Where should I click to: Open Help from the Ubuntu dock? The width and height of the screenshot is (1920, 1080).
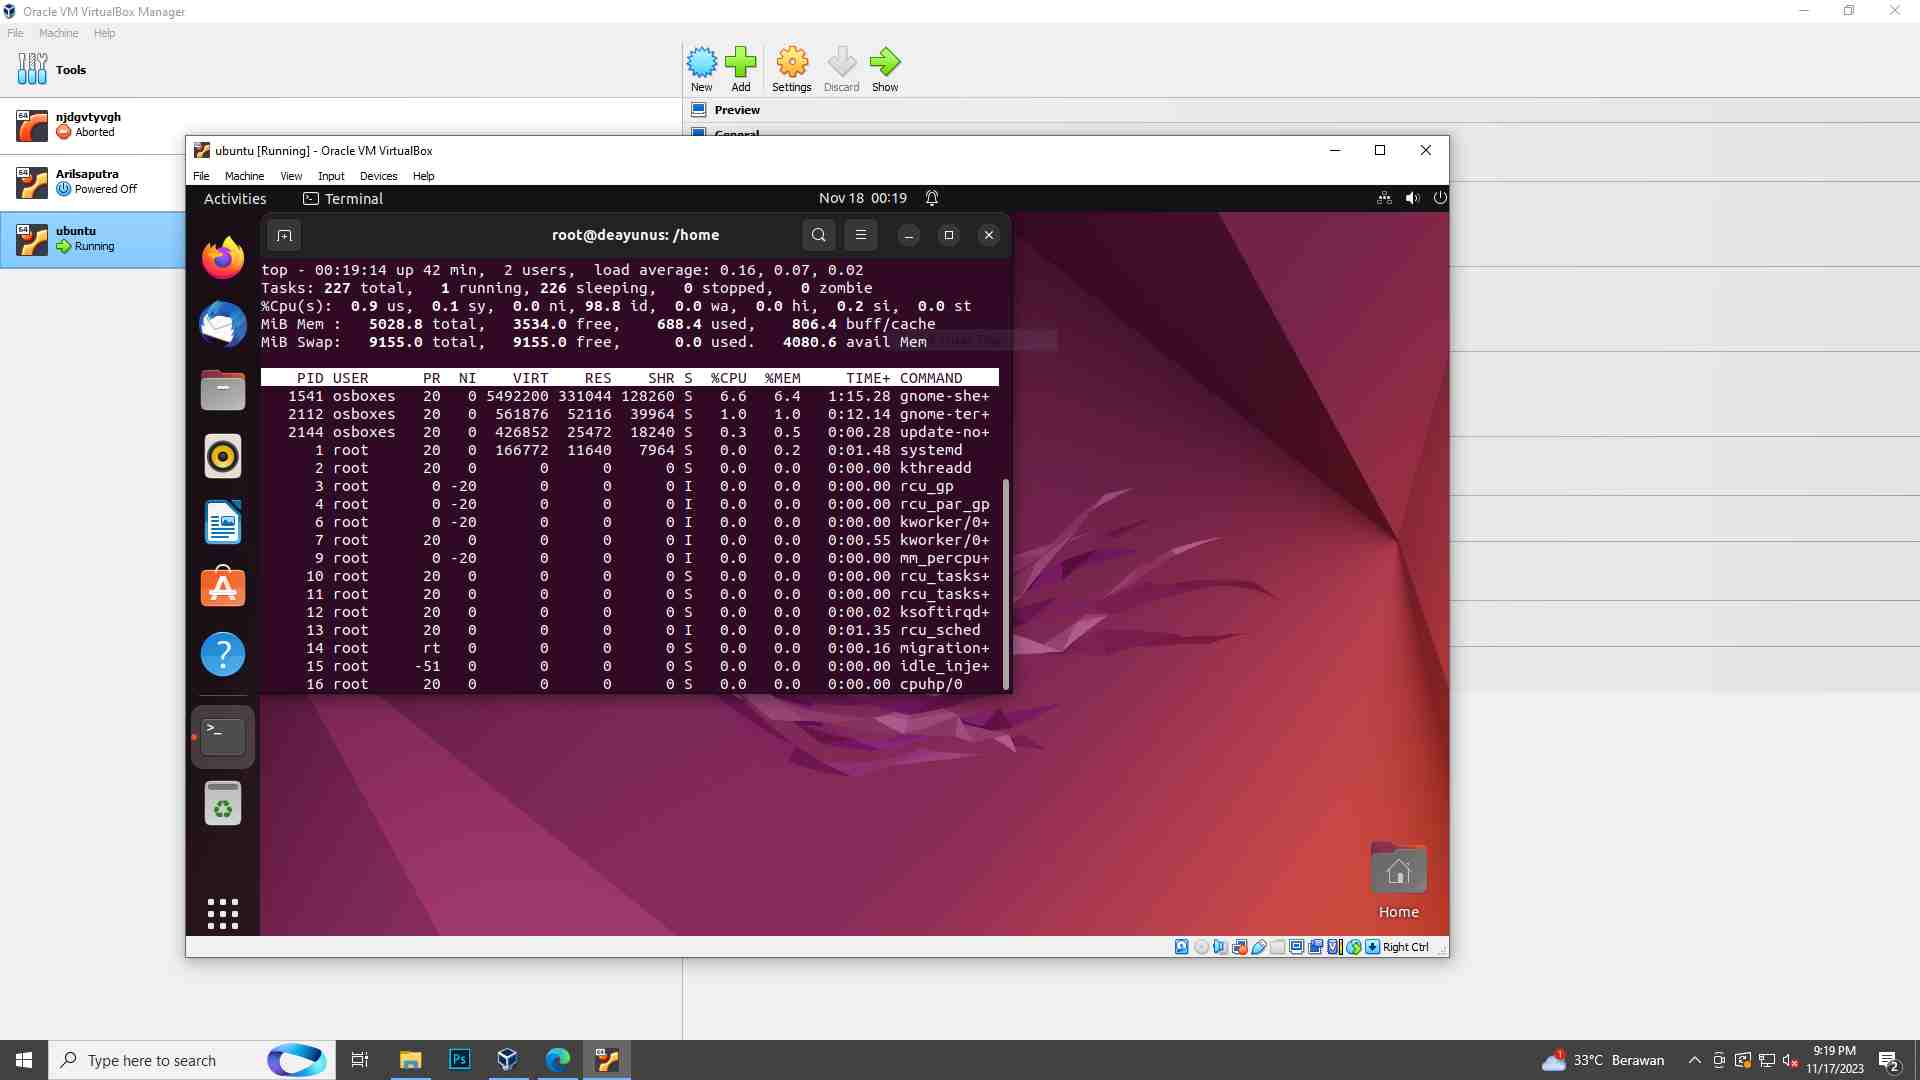[223, 654]
